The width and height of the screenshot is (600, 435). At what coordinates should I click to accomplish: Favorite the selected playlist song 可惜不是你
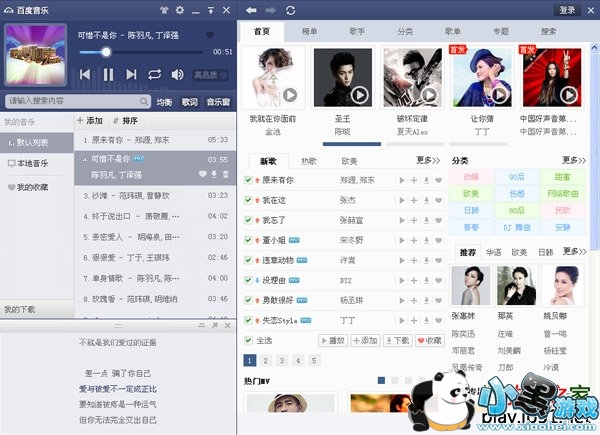coord(202,174)
